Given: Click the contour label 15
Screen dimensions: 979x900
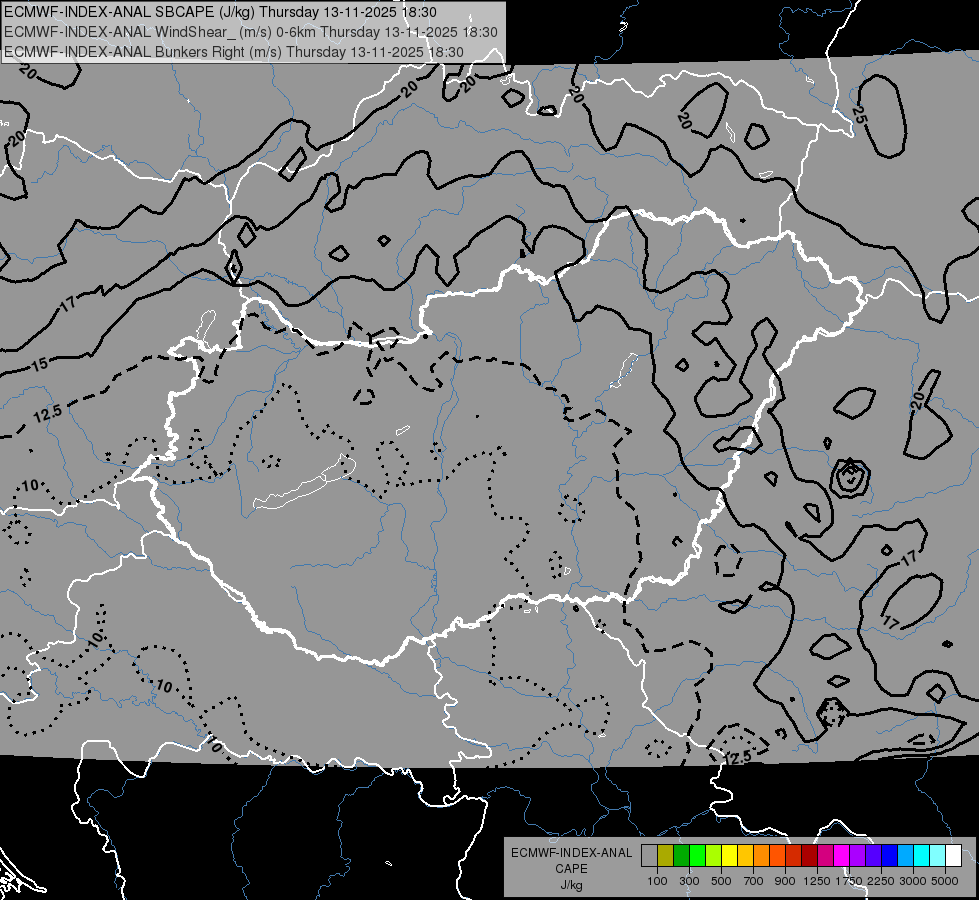Looking at the screenshot, I should pos(39,363).
